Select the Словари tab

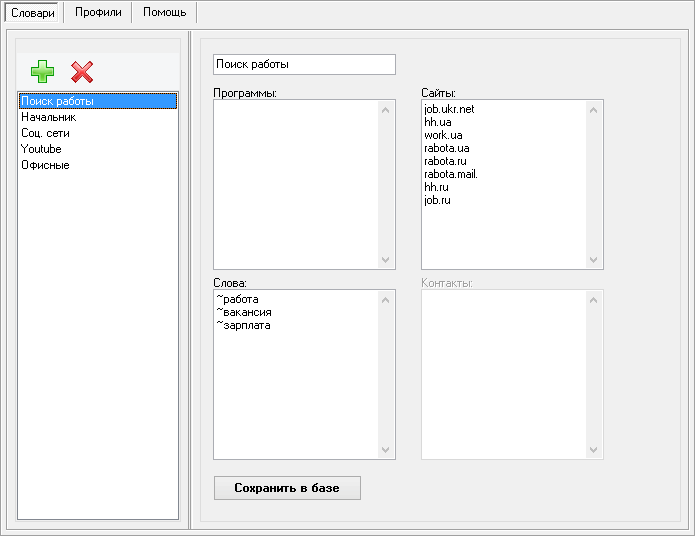(33, 12)
